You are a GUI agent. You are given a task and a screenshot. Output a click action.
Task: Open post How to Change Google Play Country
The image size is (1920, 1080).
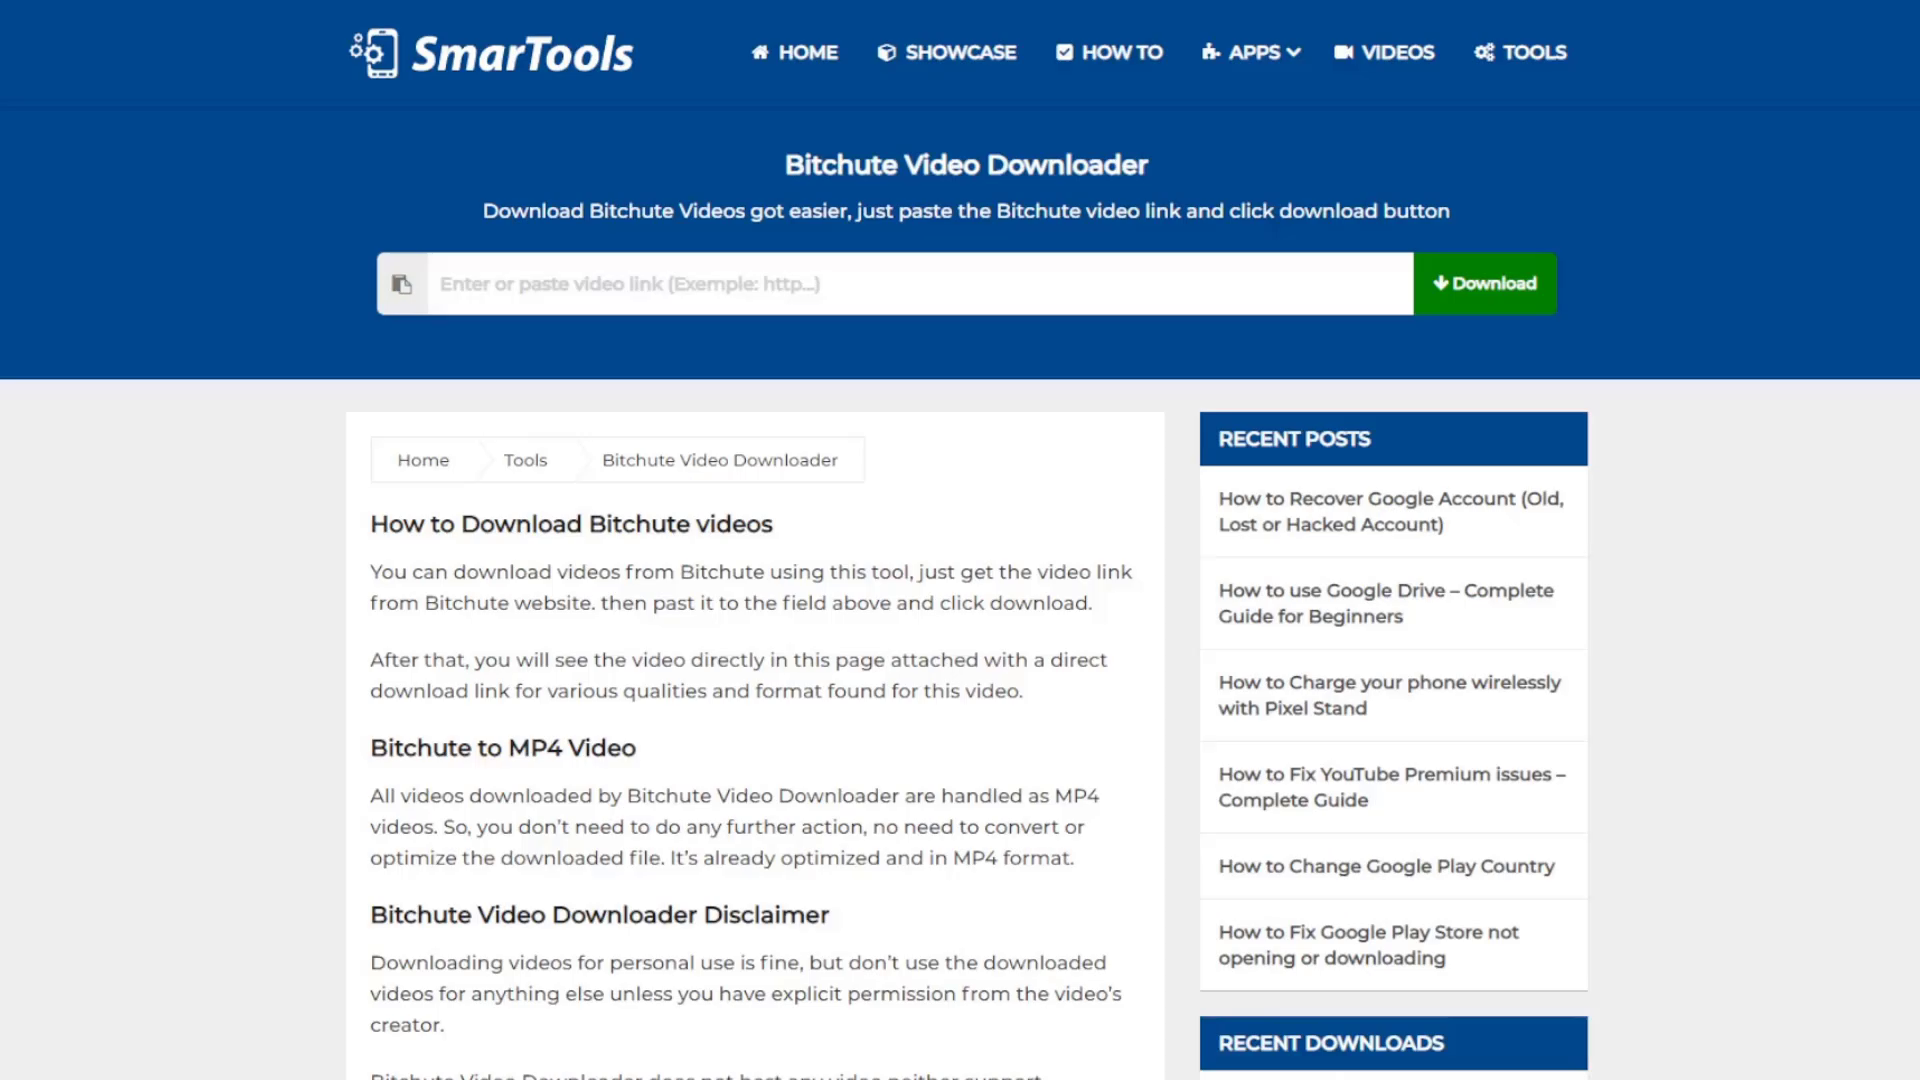1386,866
